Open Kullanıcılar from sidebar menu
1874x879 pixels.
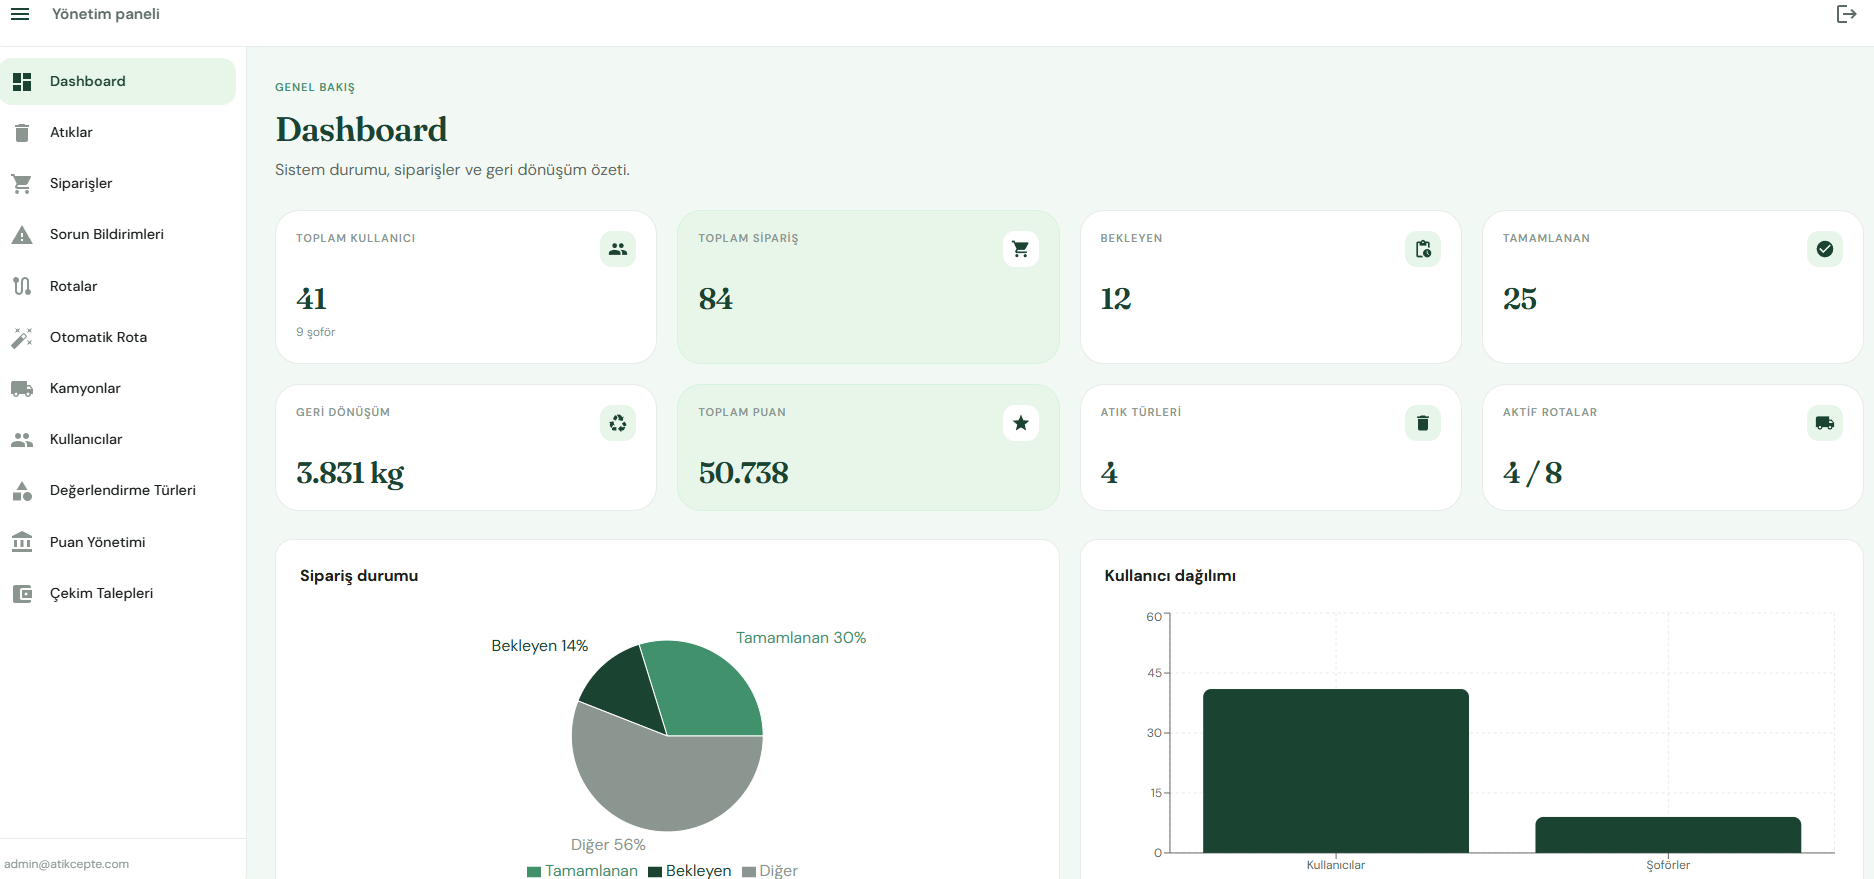click(118, 439)
